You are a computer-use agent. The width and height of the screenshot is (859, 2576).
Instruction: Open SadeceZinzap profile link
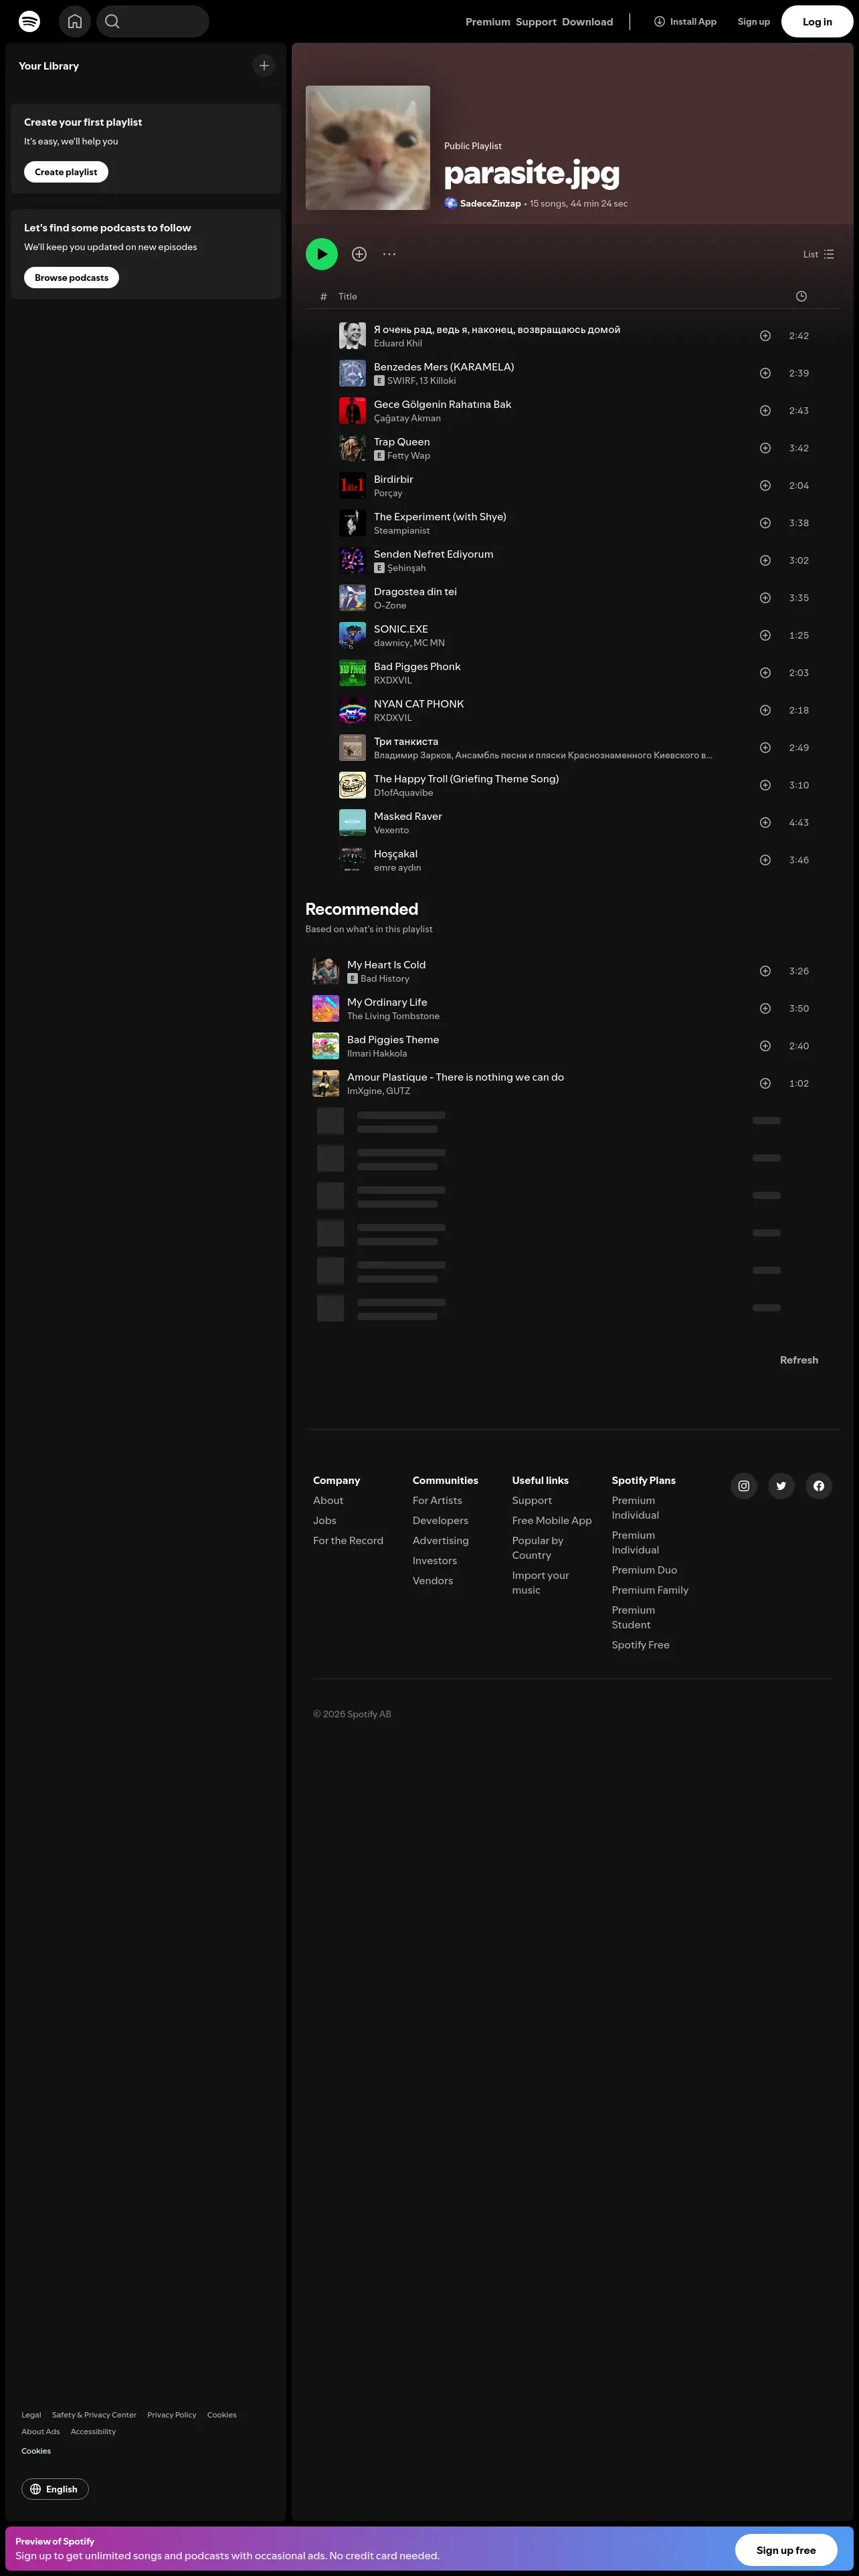[490, 204]
